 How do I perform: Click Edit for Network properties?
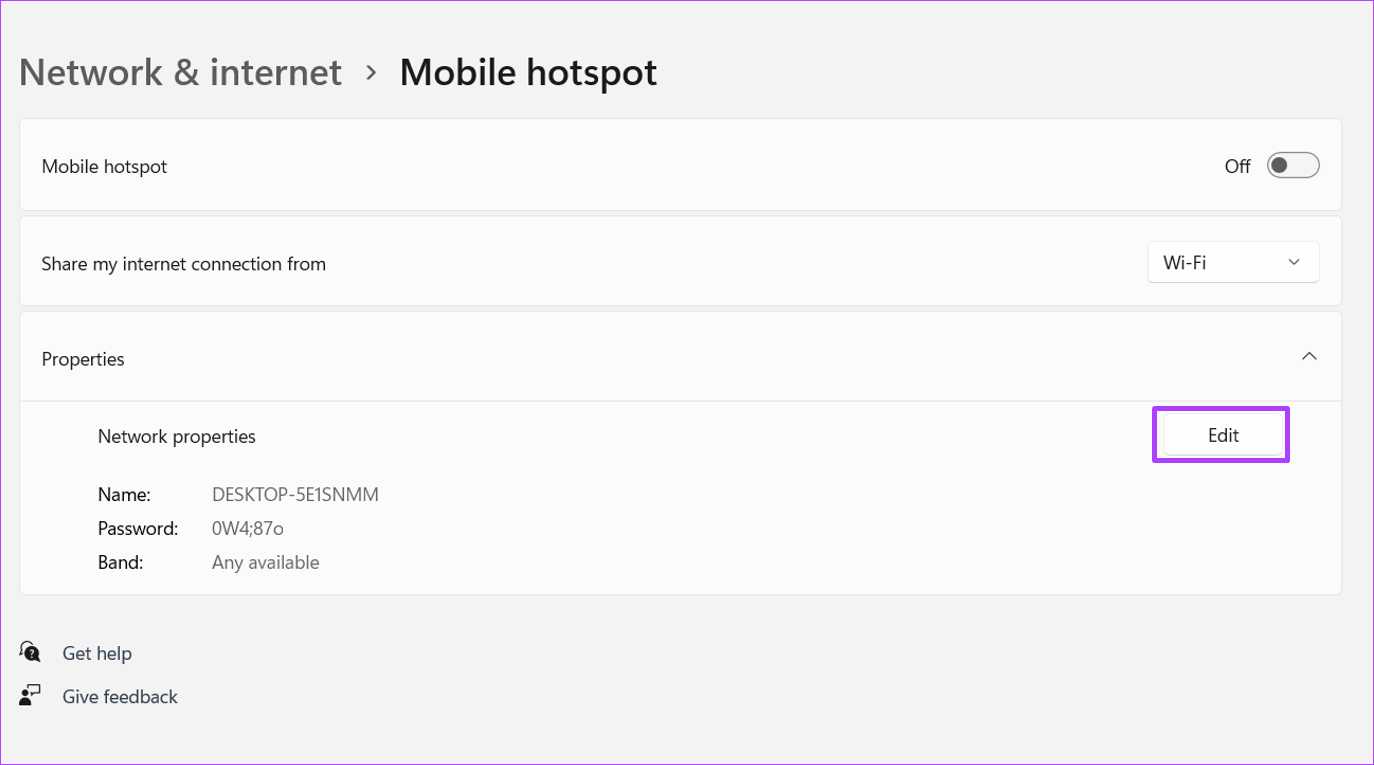click(1223, 435)
